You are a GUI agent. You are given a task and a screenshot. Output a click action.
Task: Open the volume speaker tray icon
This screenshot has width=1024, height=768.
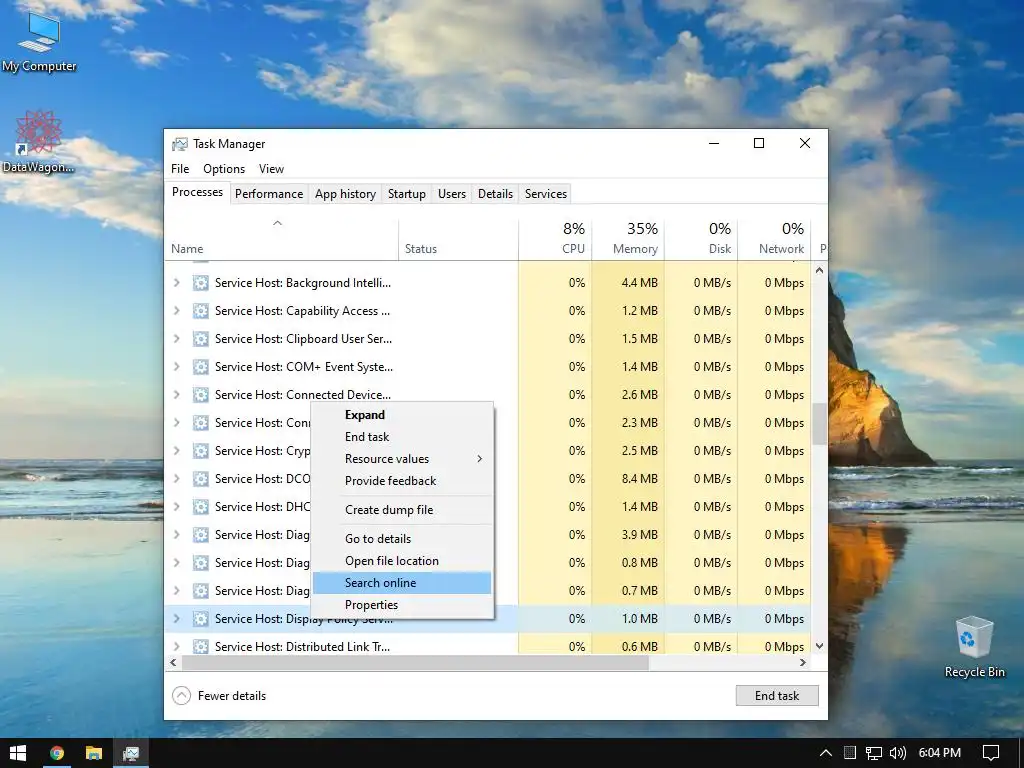tap(897, 753)
